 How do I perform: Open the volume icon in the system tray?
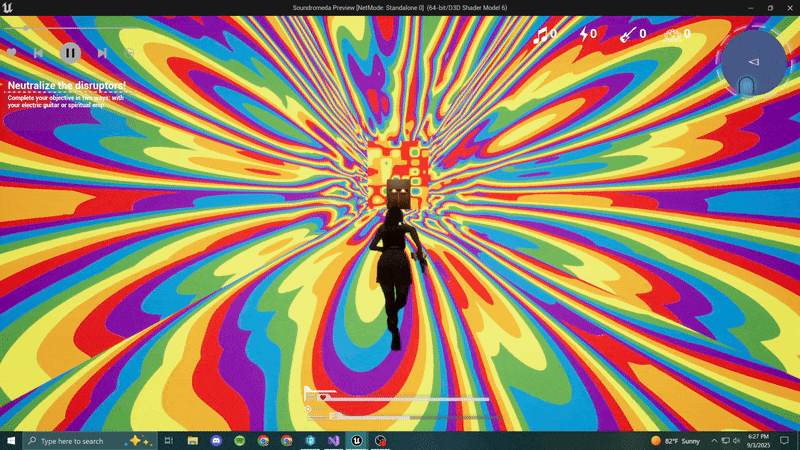tap(736, 441)
